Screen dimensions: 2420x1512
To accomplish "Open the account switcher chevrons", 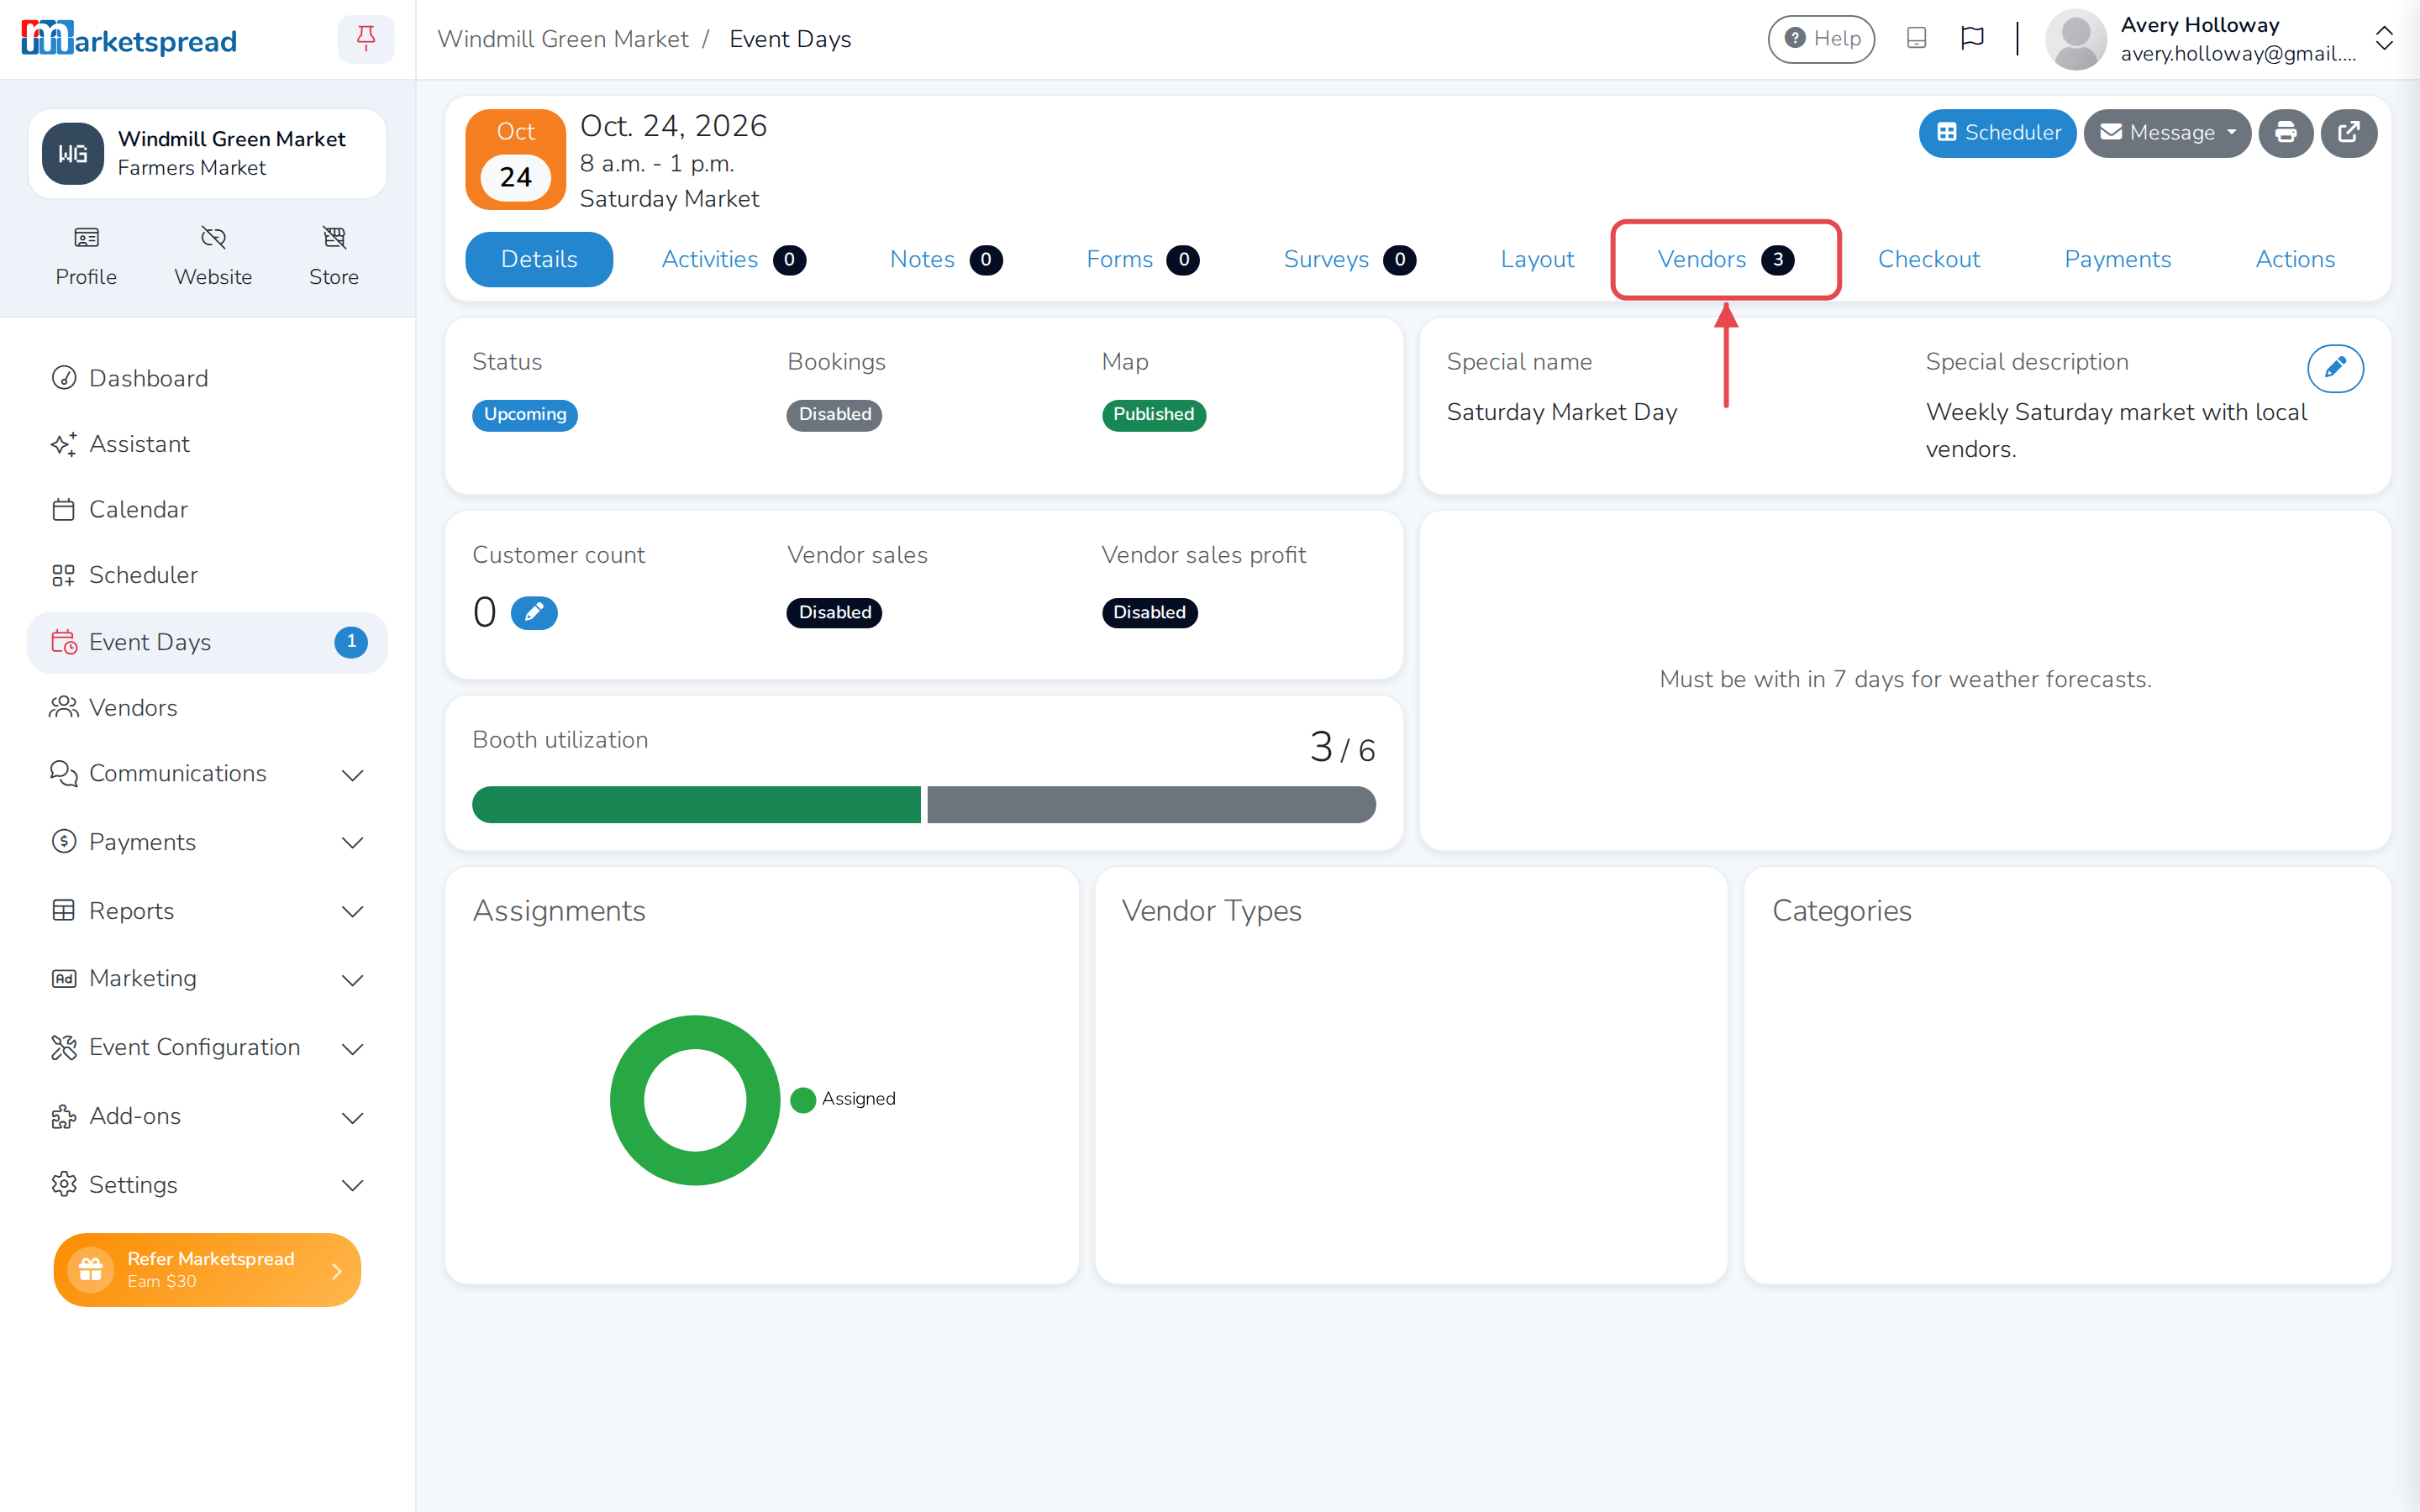I will point(2385,38).
